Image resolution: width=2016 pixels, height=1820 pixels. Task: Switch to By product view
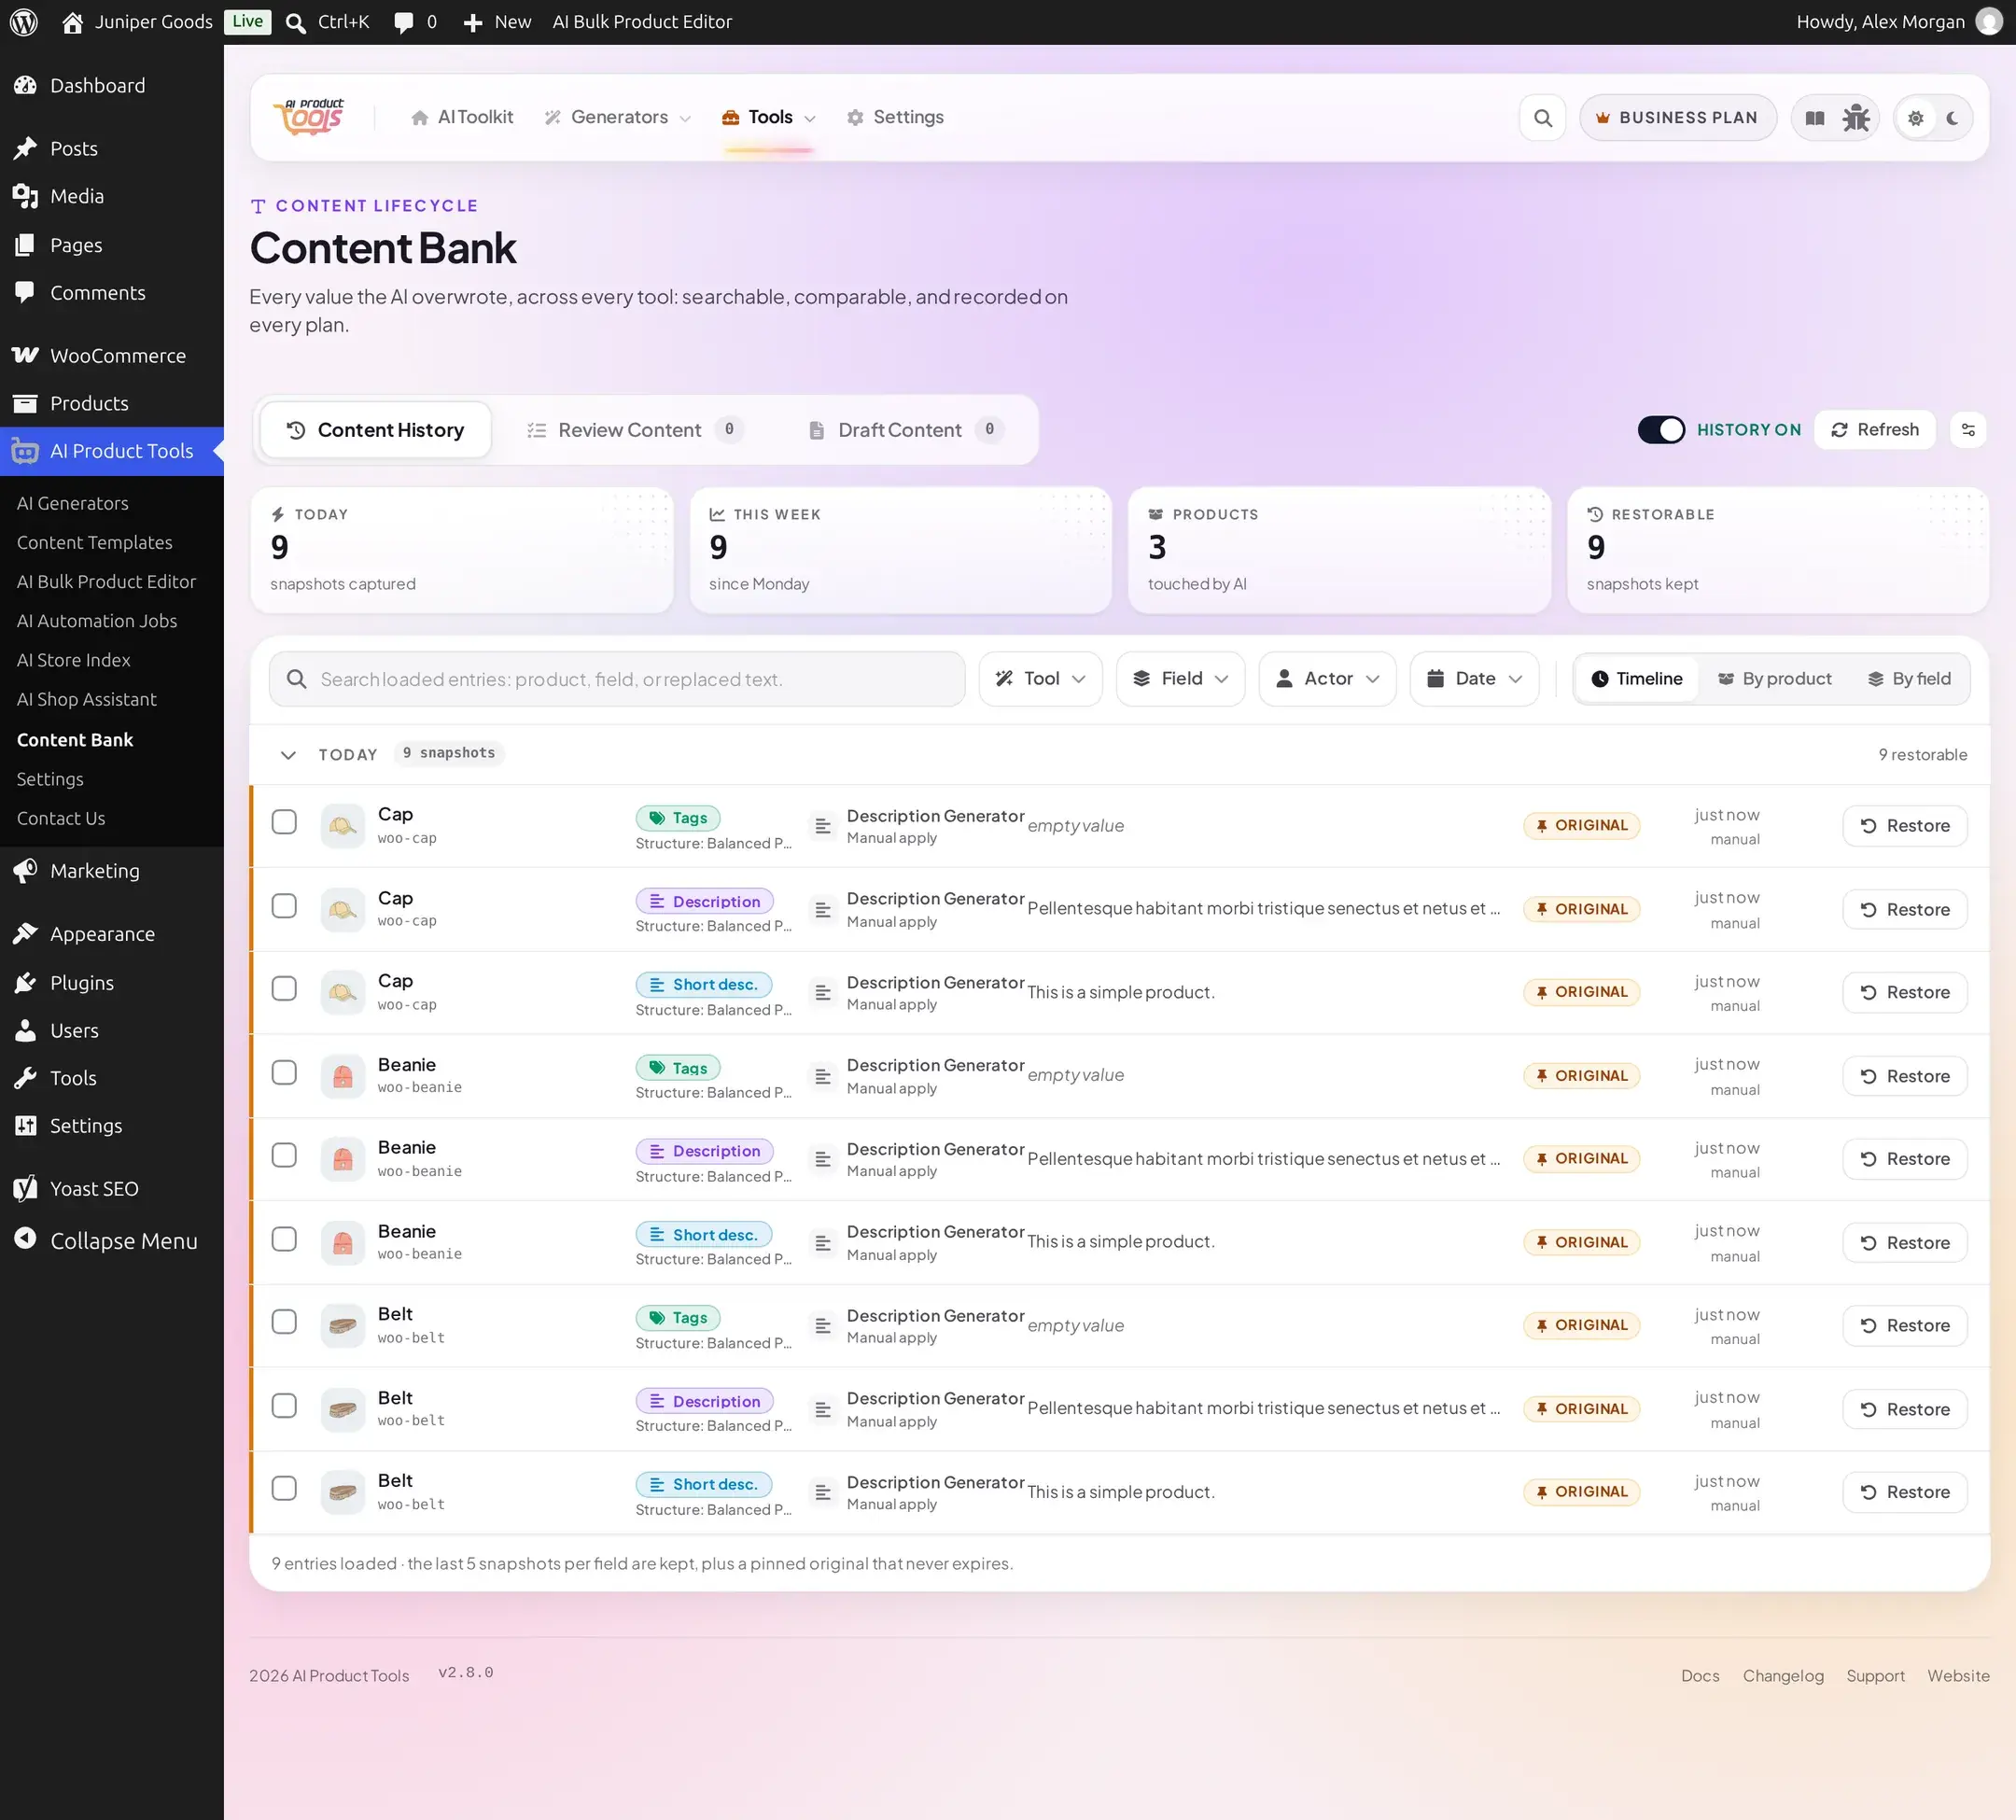(1775, 679)
